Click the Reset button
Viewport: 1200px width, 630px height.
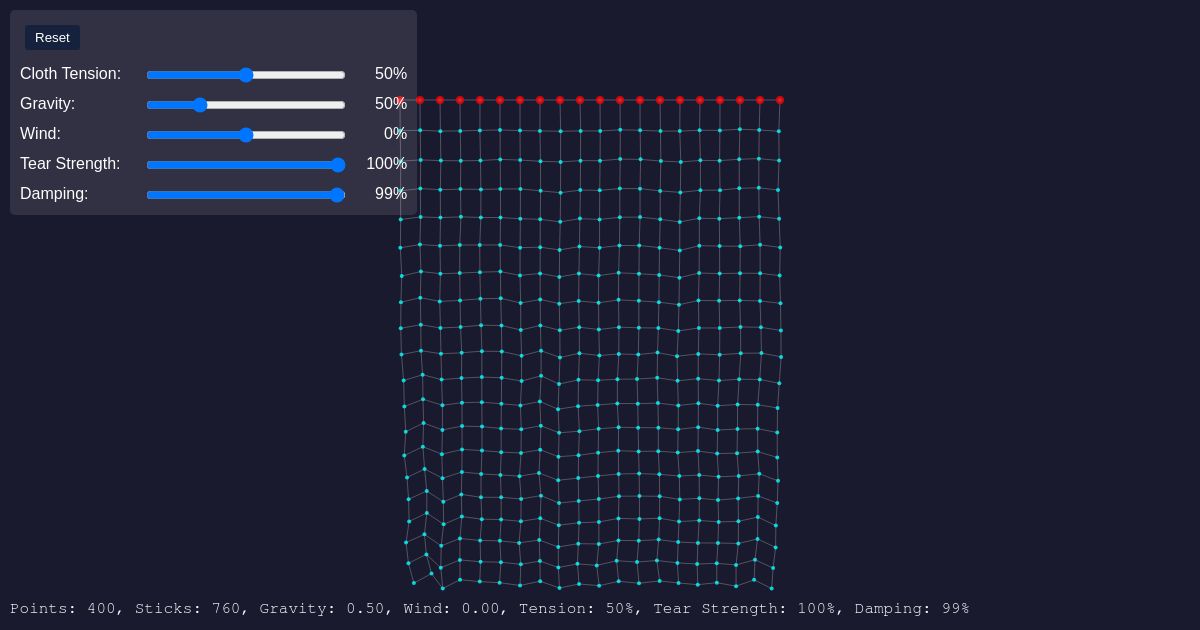52,38
